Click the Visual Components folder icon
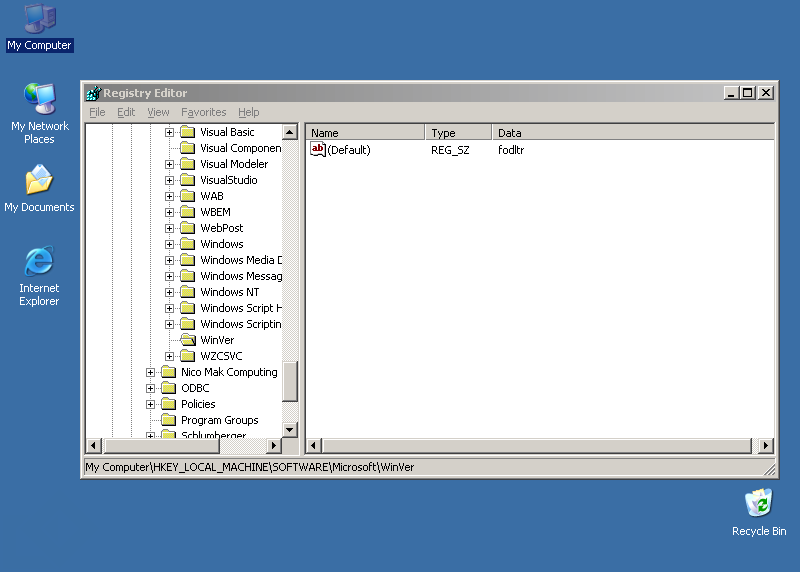800x572 pixels. tap(188, 148)
